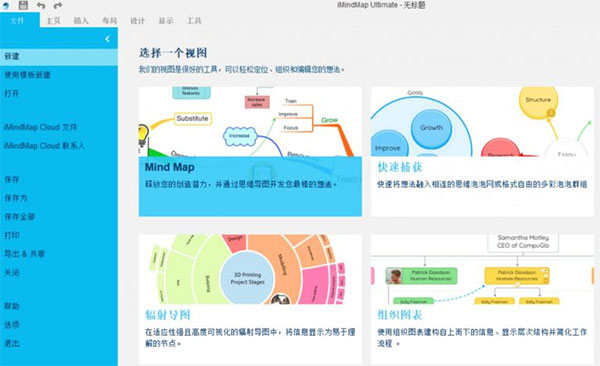Click the 选择一个视图 heading

tap(173, 53)
